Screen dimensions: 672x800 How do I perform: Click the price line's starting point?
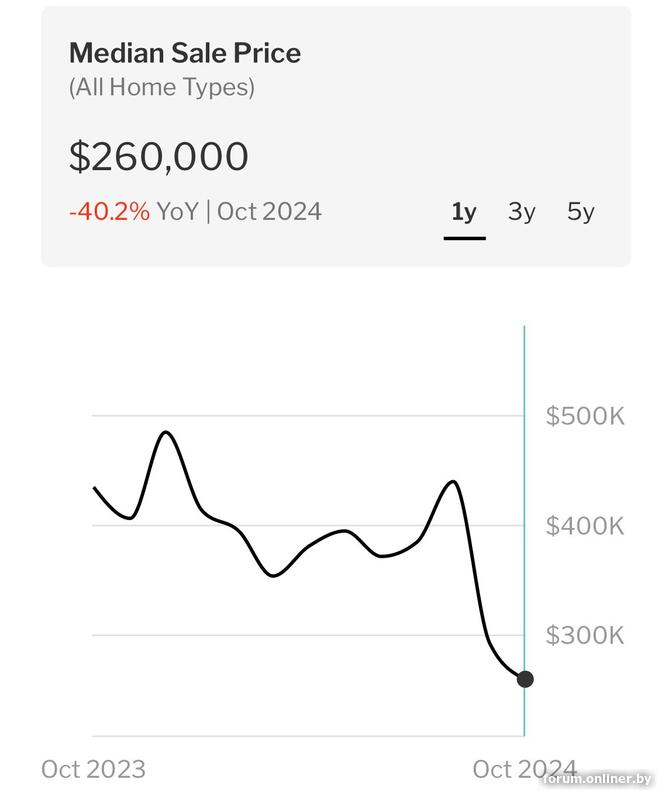[x=94, y=488]
